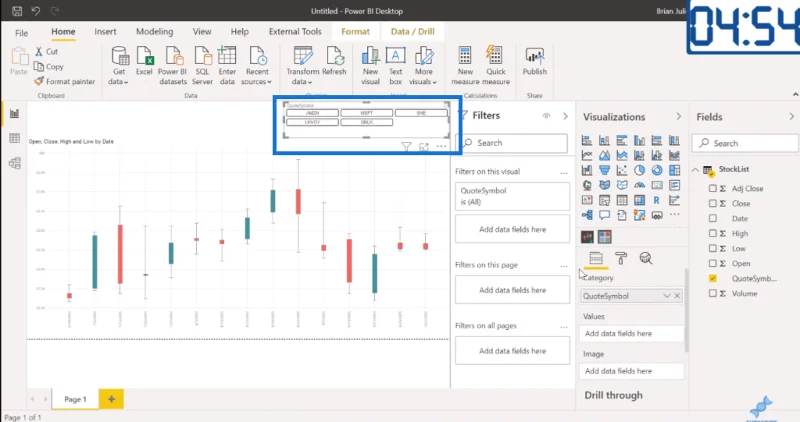Viewport: 800px width, 422px height.
Task: Open slicer visual's More options ellipsis
Action: (441, 147)
